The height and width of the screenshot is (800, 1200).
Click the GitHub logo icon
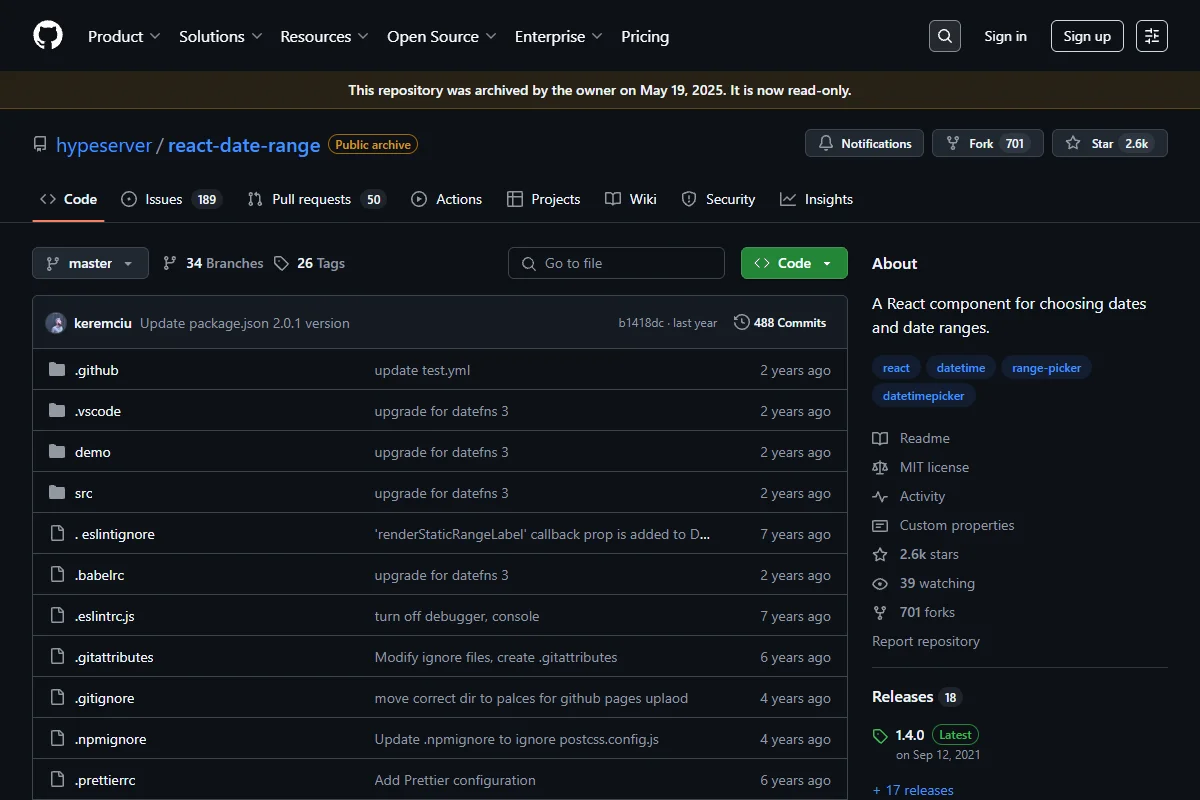tap(48, 36)
